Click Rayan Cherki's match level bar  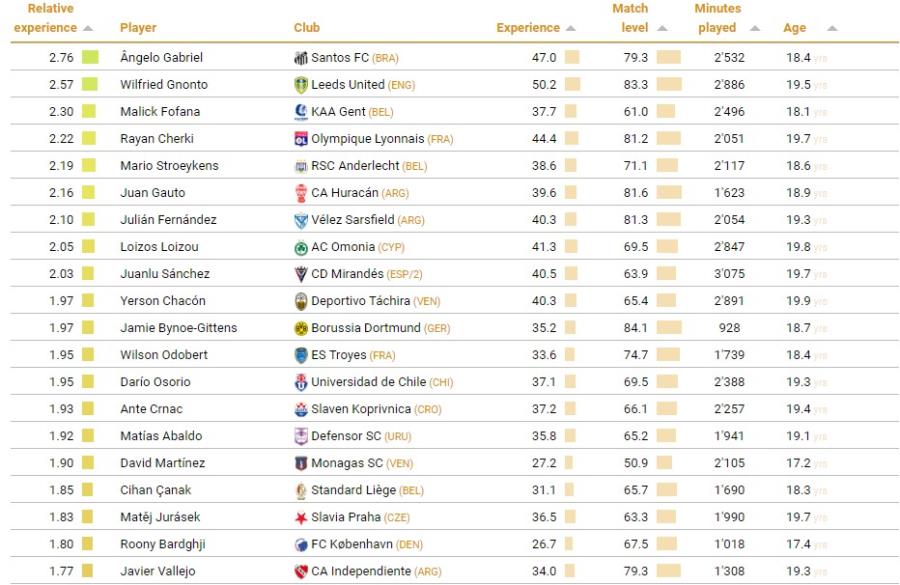tap(668, 139)
